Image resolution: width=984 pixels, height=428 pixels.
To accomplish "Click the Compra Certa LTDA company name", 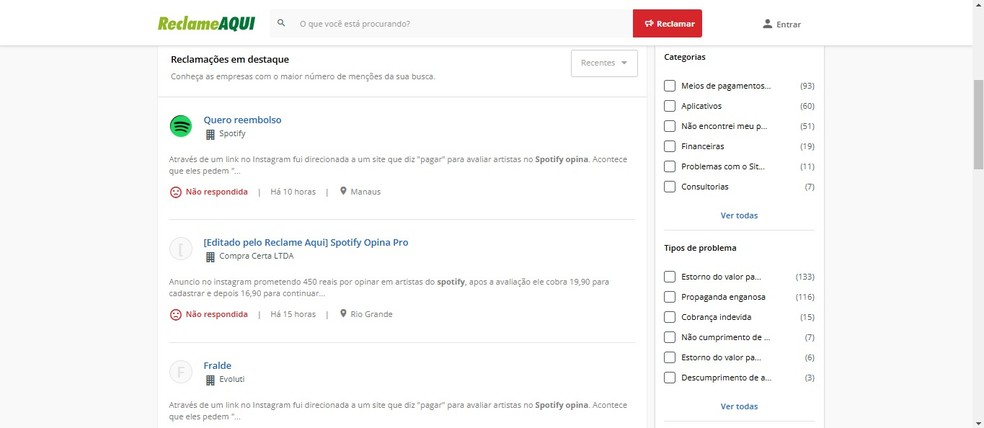I will coord(256,256).
